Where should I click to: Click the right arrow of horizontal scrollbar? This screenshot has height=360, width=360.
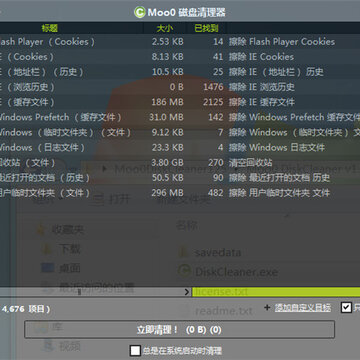[187, 292]
